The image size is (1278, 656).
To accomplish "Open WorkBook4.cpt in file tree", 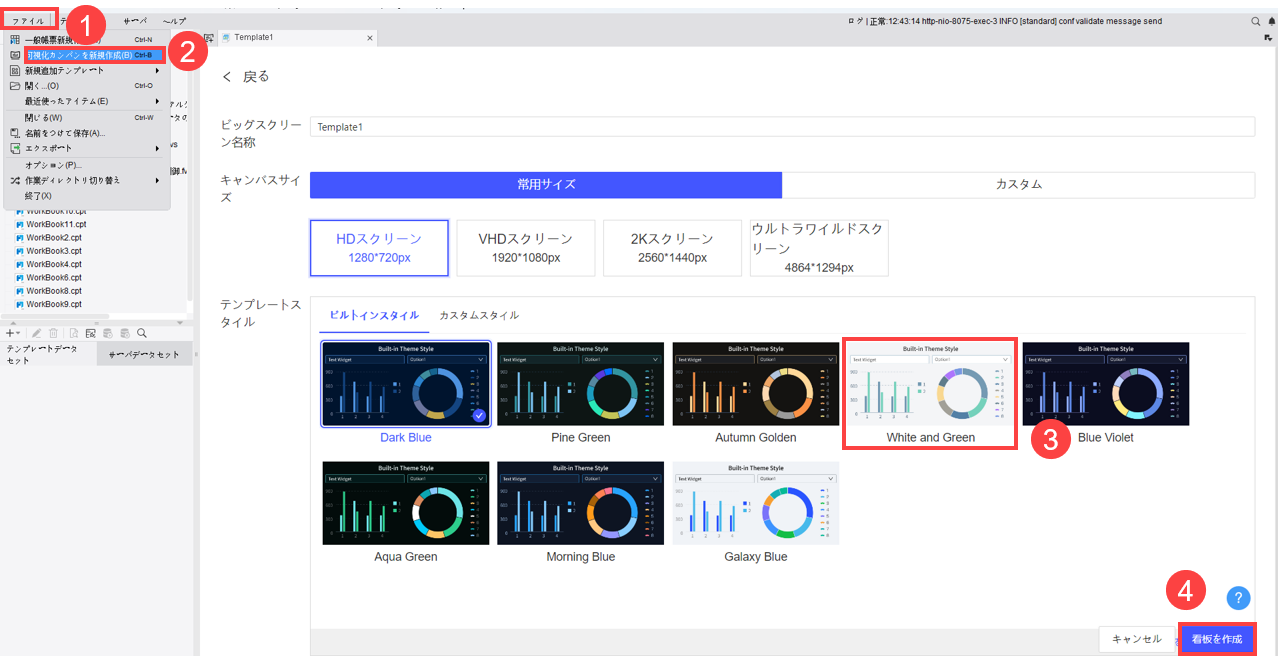I will click(54, 264).
